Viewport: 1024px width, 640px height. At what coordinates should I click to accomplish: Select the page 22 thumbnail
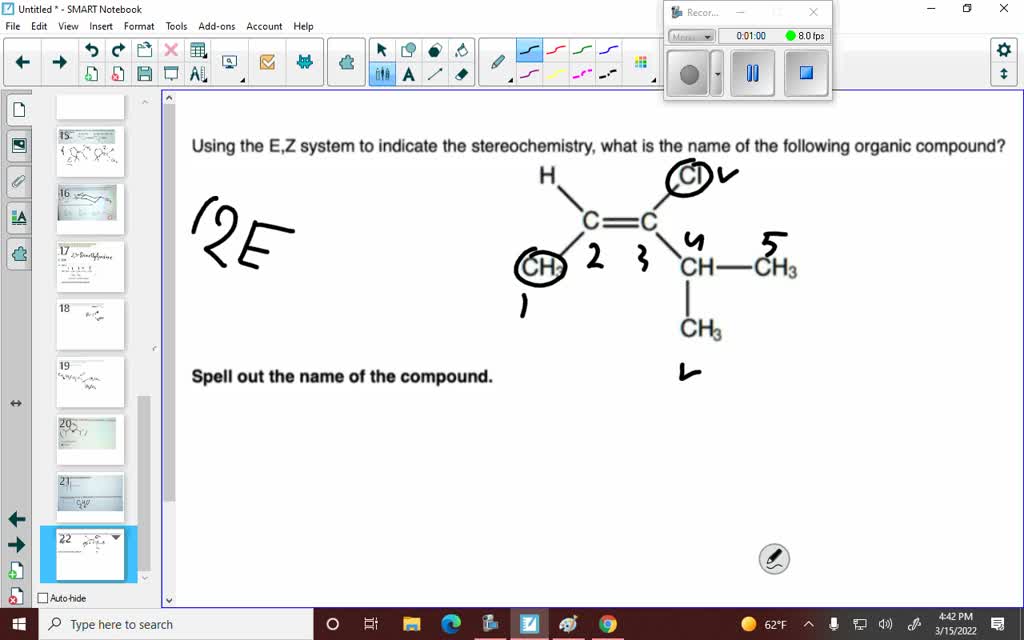point(90,555)
